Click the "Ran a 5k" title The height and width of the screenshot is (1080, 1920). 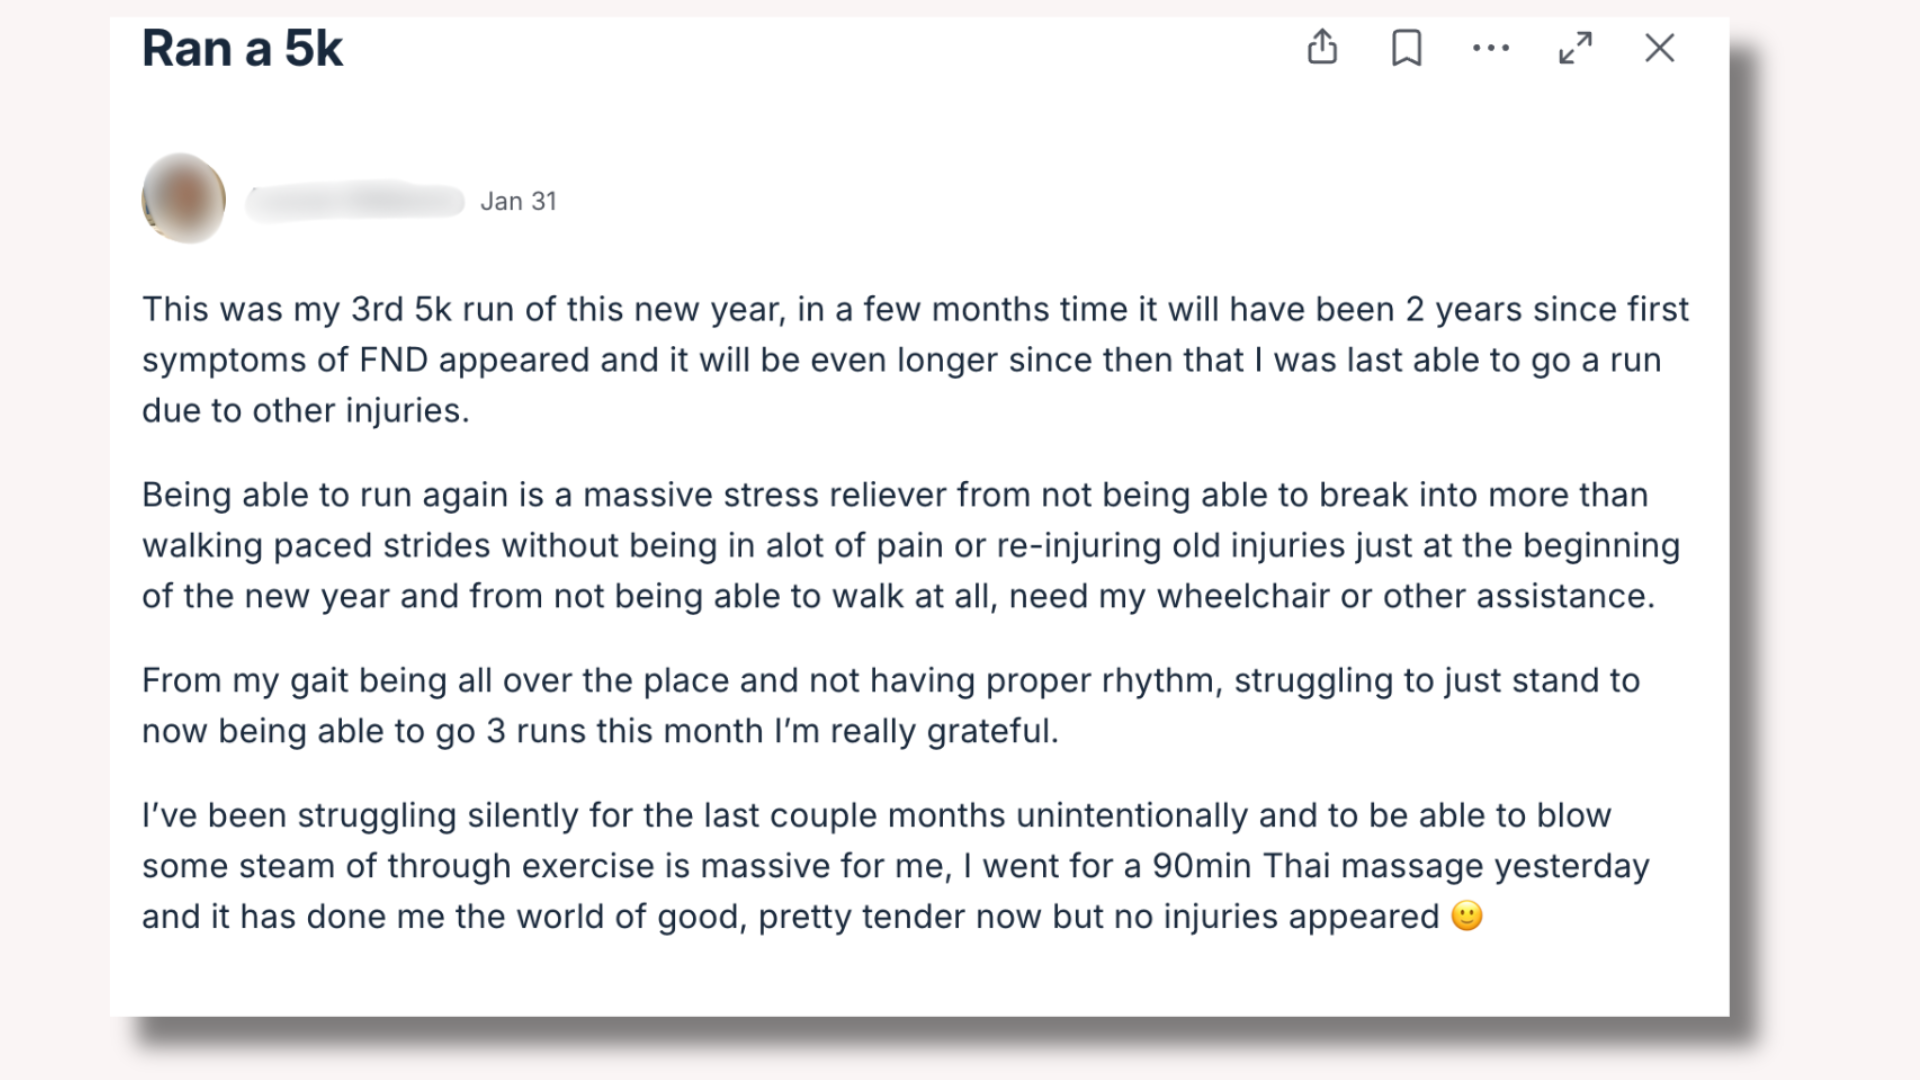pos(242,48)
